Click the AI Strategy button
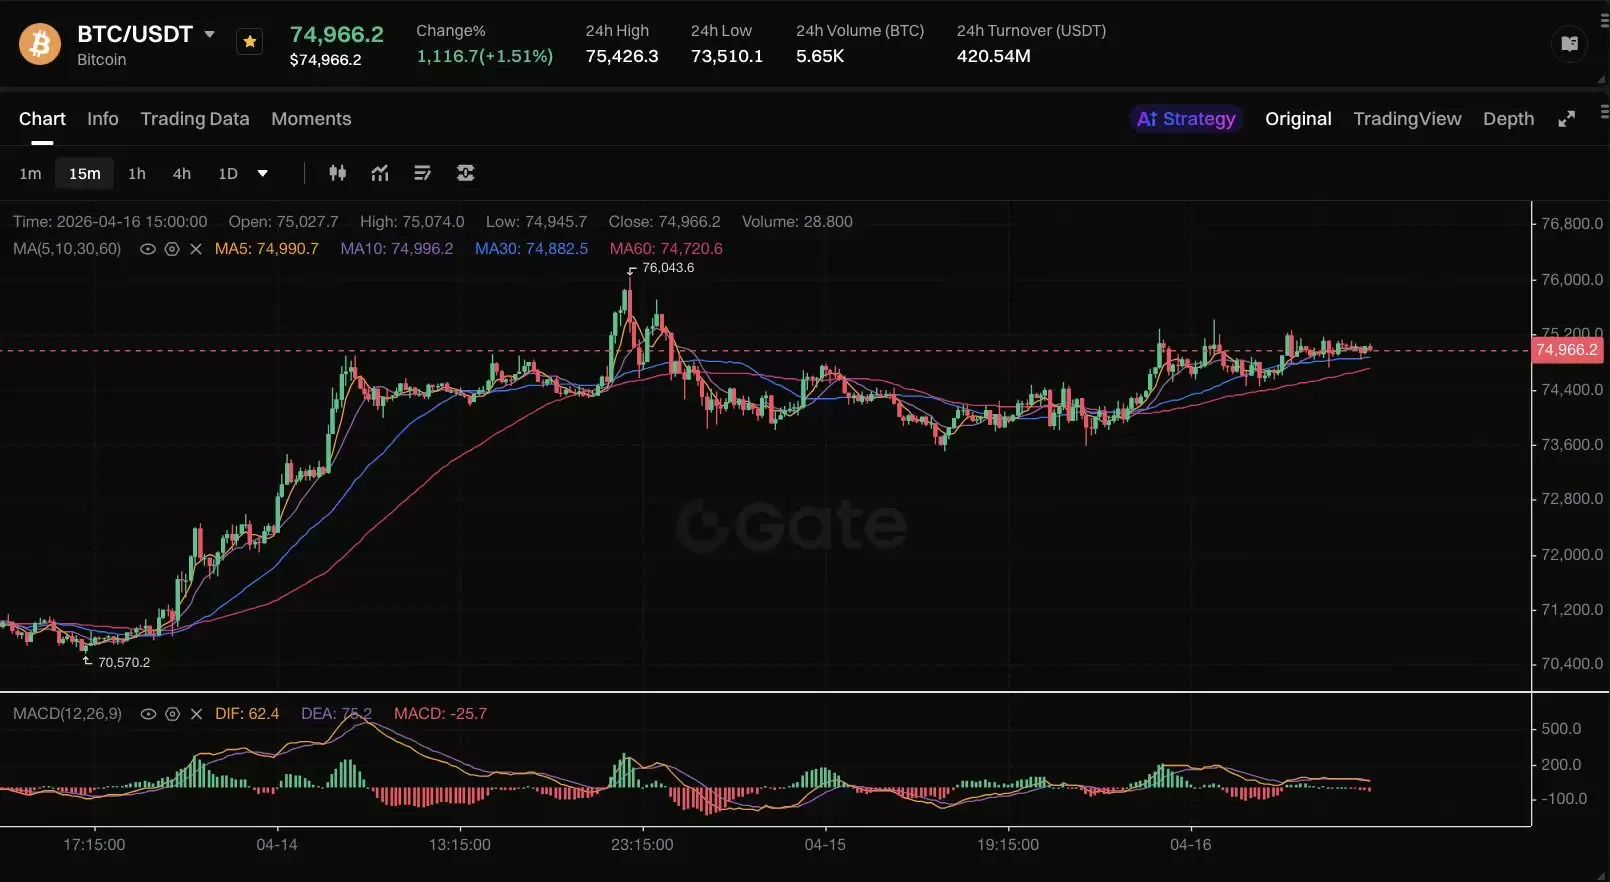The image size is (1610, 882). pyautogui.click(x=1186, y=119)
